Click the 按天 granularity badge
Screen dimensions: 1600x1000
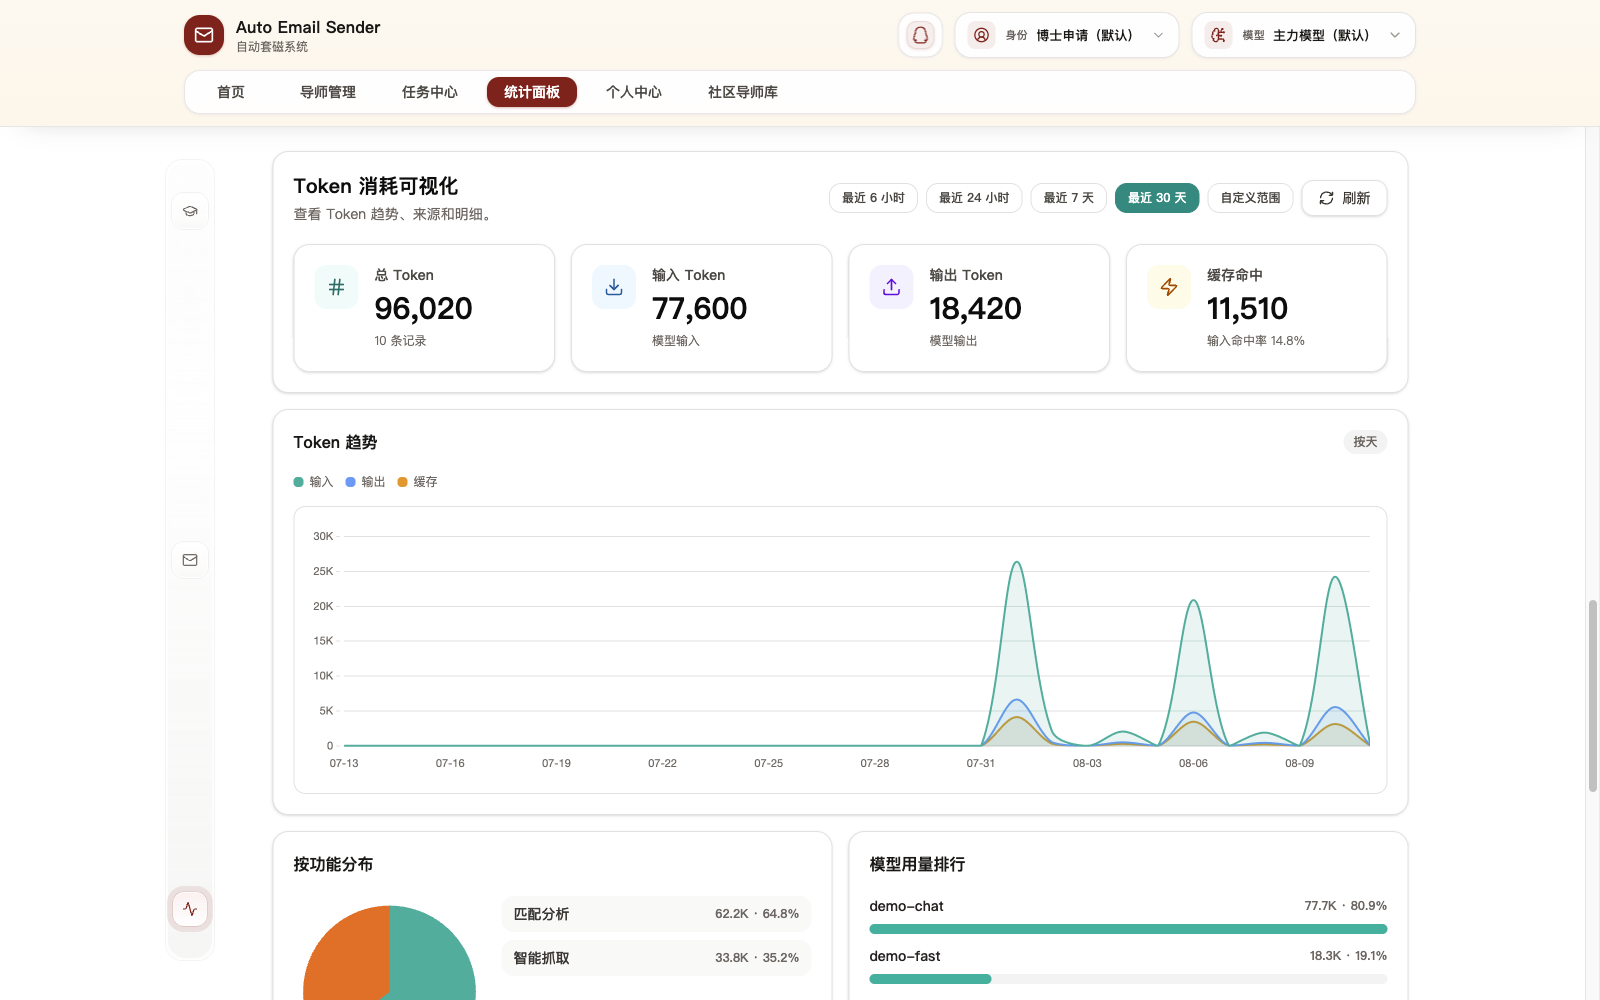1365,442
